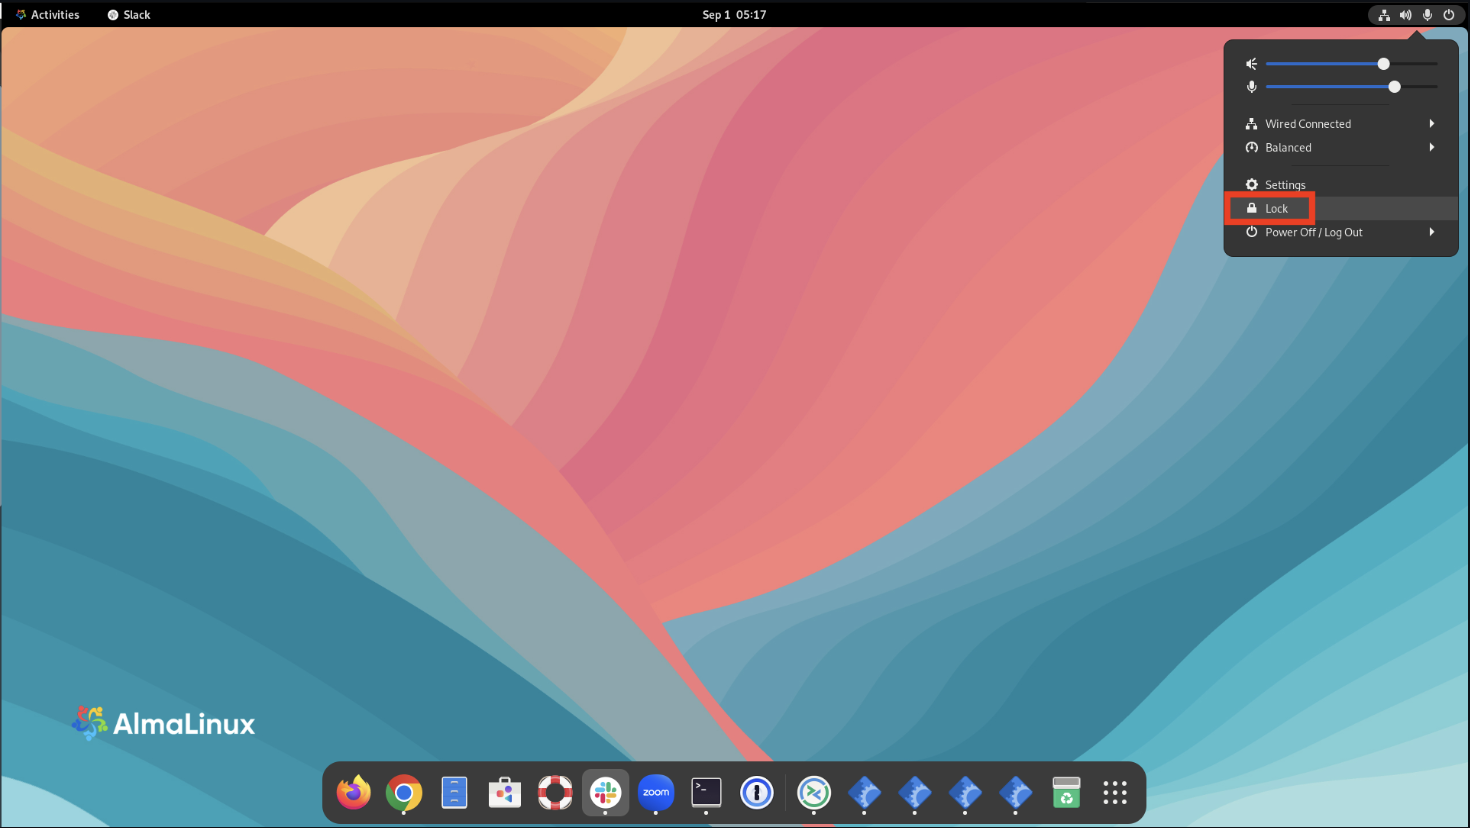Viewport: 1470px width, 828px height.
Task: Show all applications grid
Action: [x=1115, y=793]
